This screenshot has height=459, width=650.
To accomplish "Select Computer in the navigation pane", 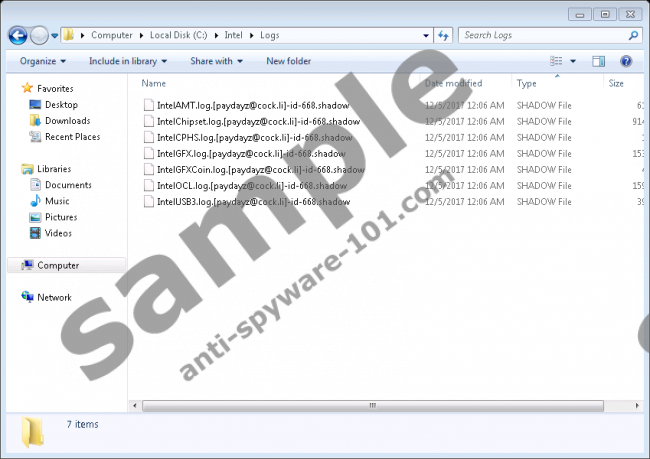I will [58, 266].
